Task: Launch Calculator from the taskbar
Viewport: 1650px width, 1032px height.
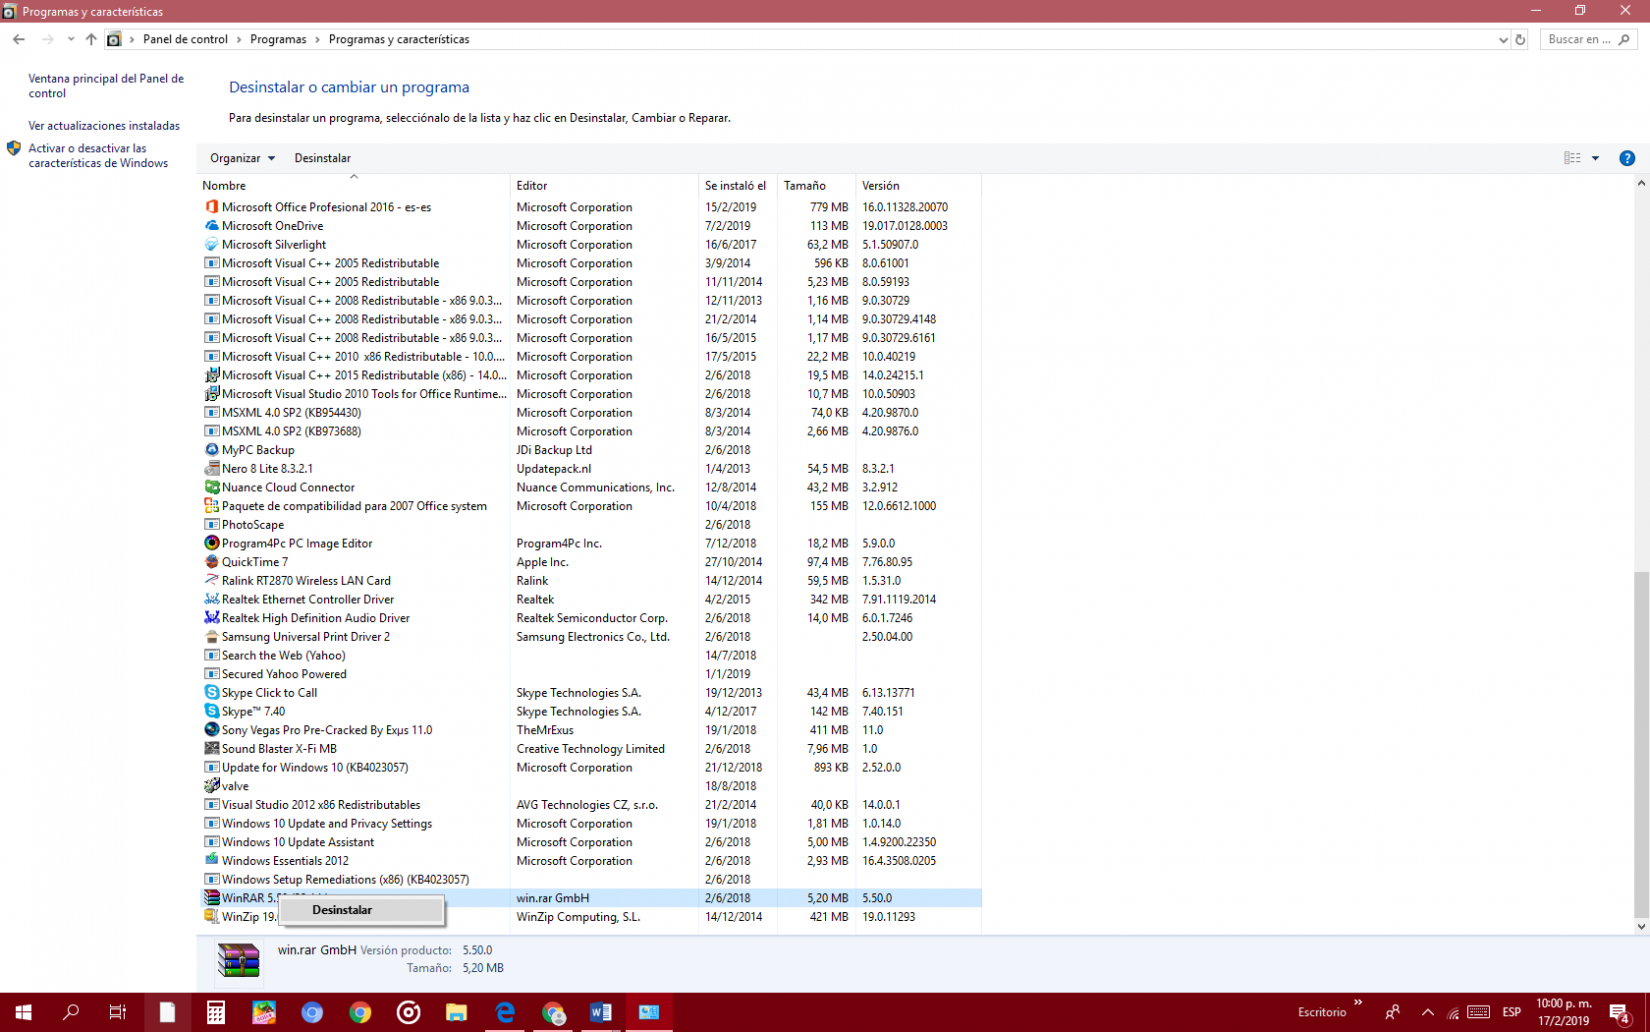Action: tap(215, 1012)
